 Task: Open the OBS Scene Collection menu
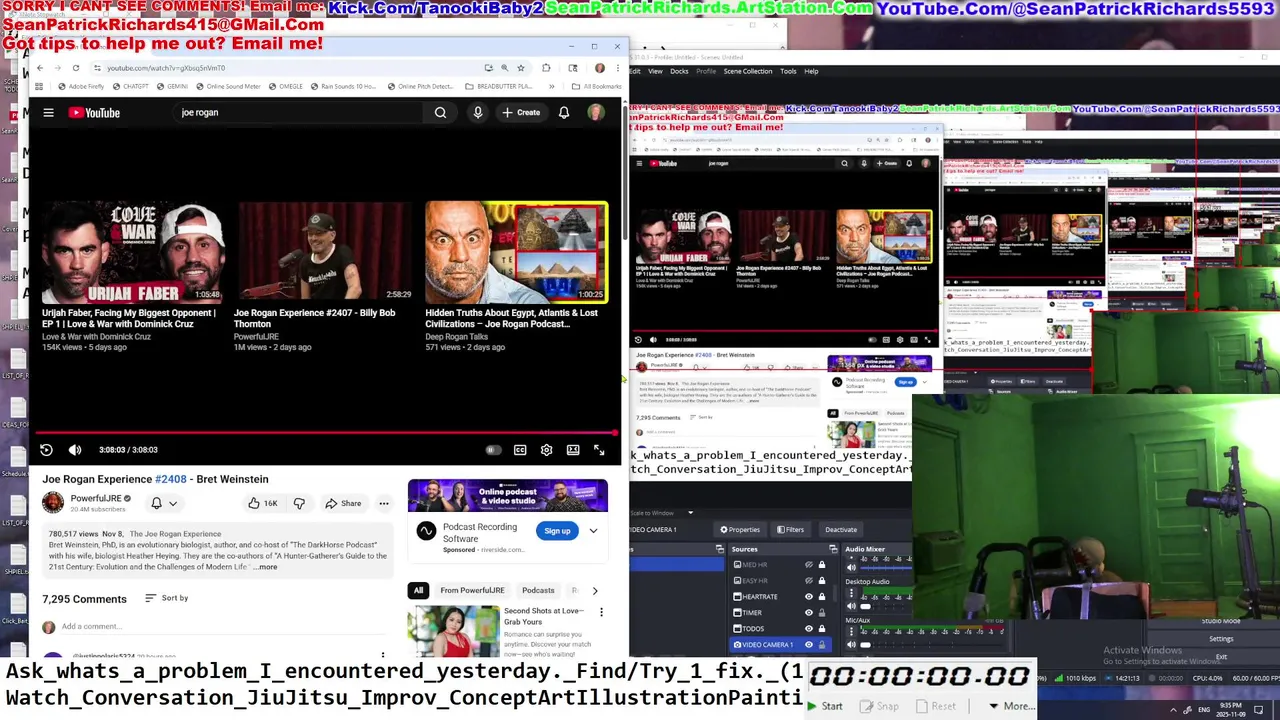[748, 71]
